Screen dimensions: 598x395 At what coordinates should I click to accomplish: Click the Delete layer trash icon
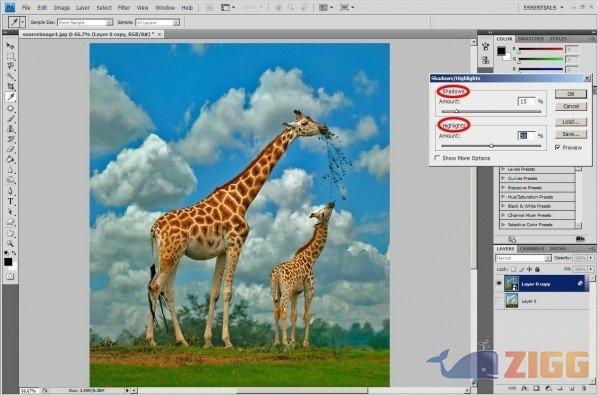(584, 388)
